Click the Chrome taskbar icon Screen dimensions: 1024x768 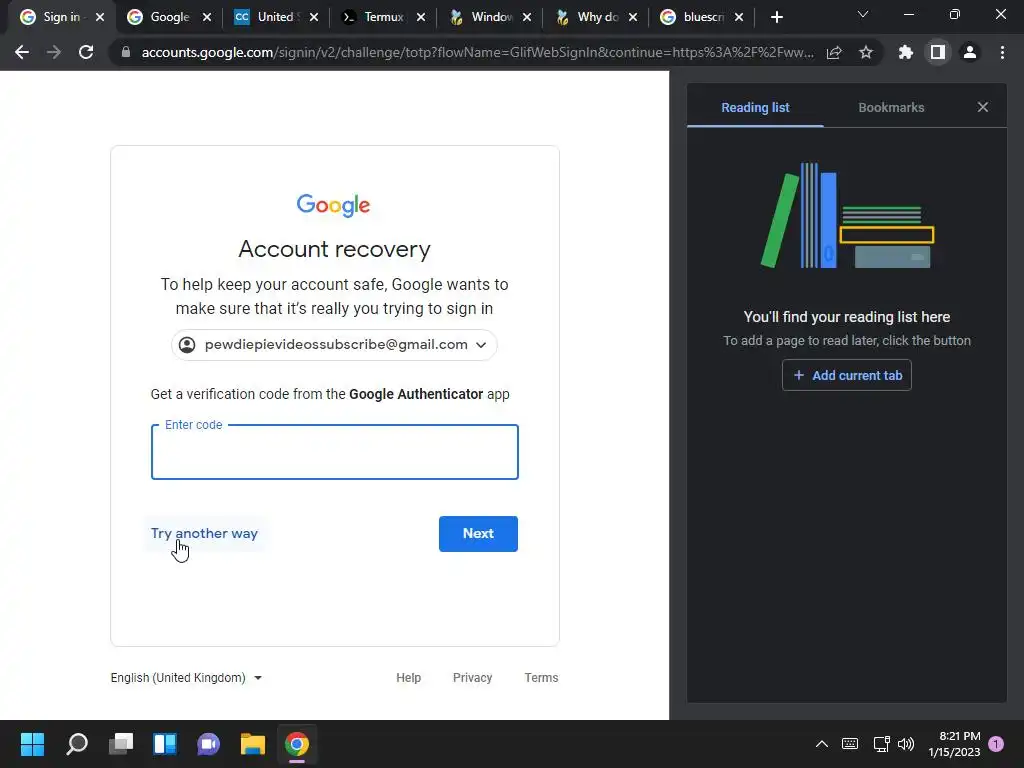pyautogui.click(x=297, y=744)
